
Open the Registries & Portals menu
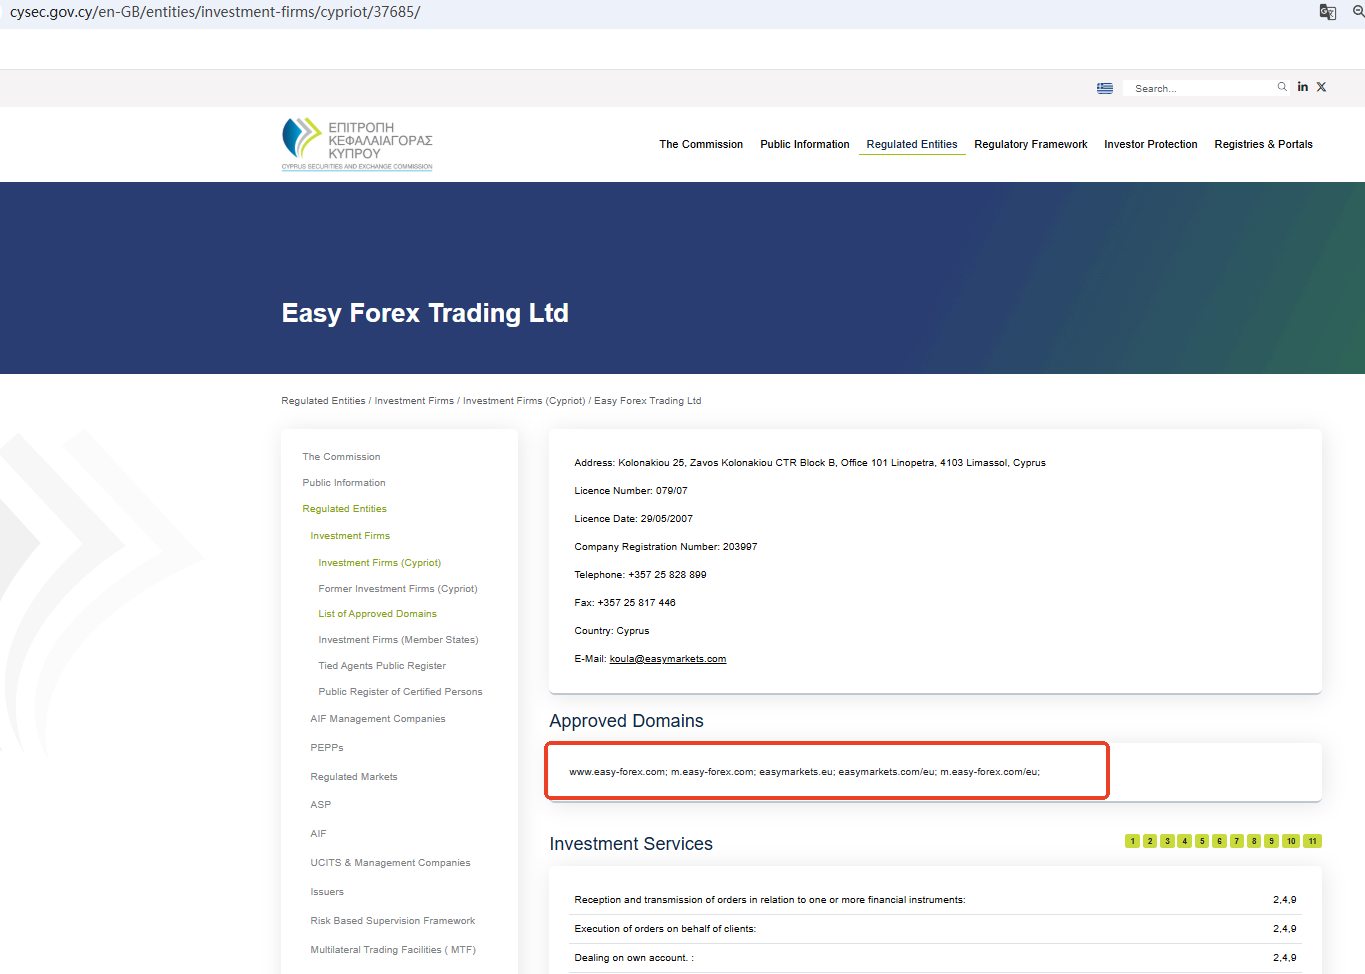(1263, 144)
